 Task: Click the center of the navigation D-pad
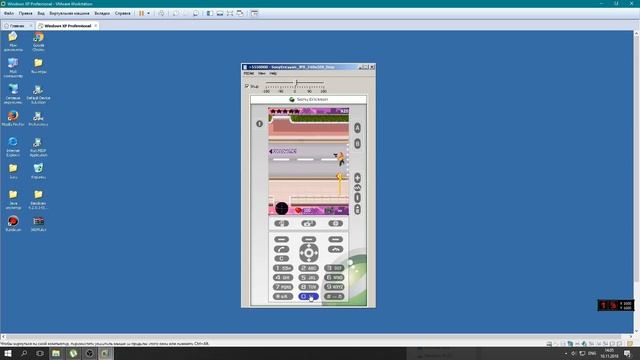click(309, 253)
